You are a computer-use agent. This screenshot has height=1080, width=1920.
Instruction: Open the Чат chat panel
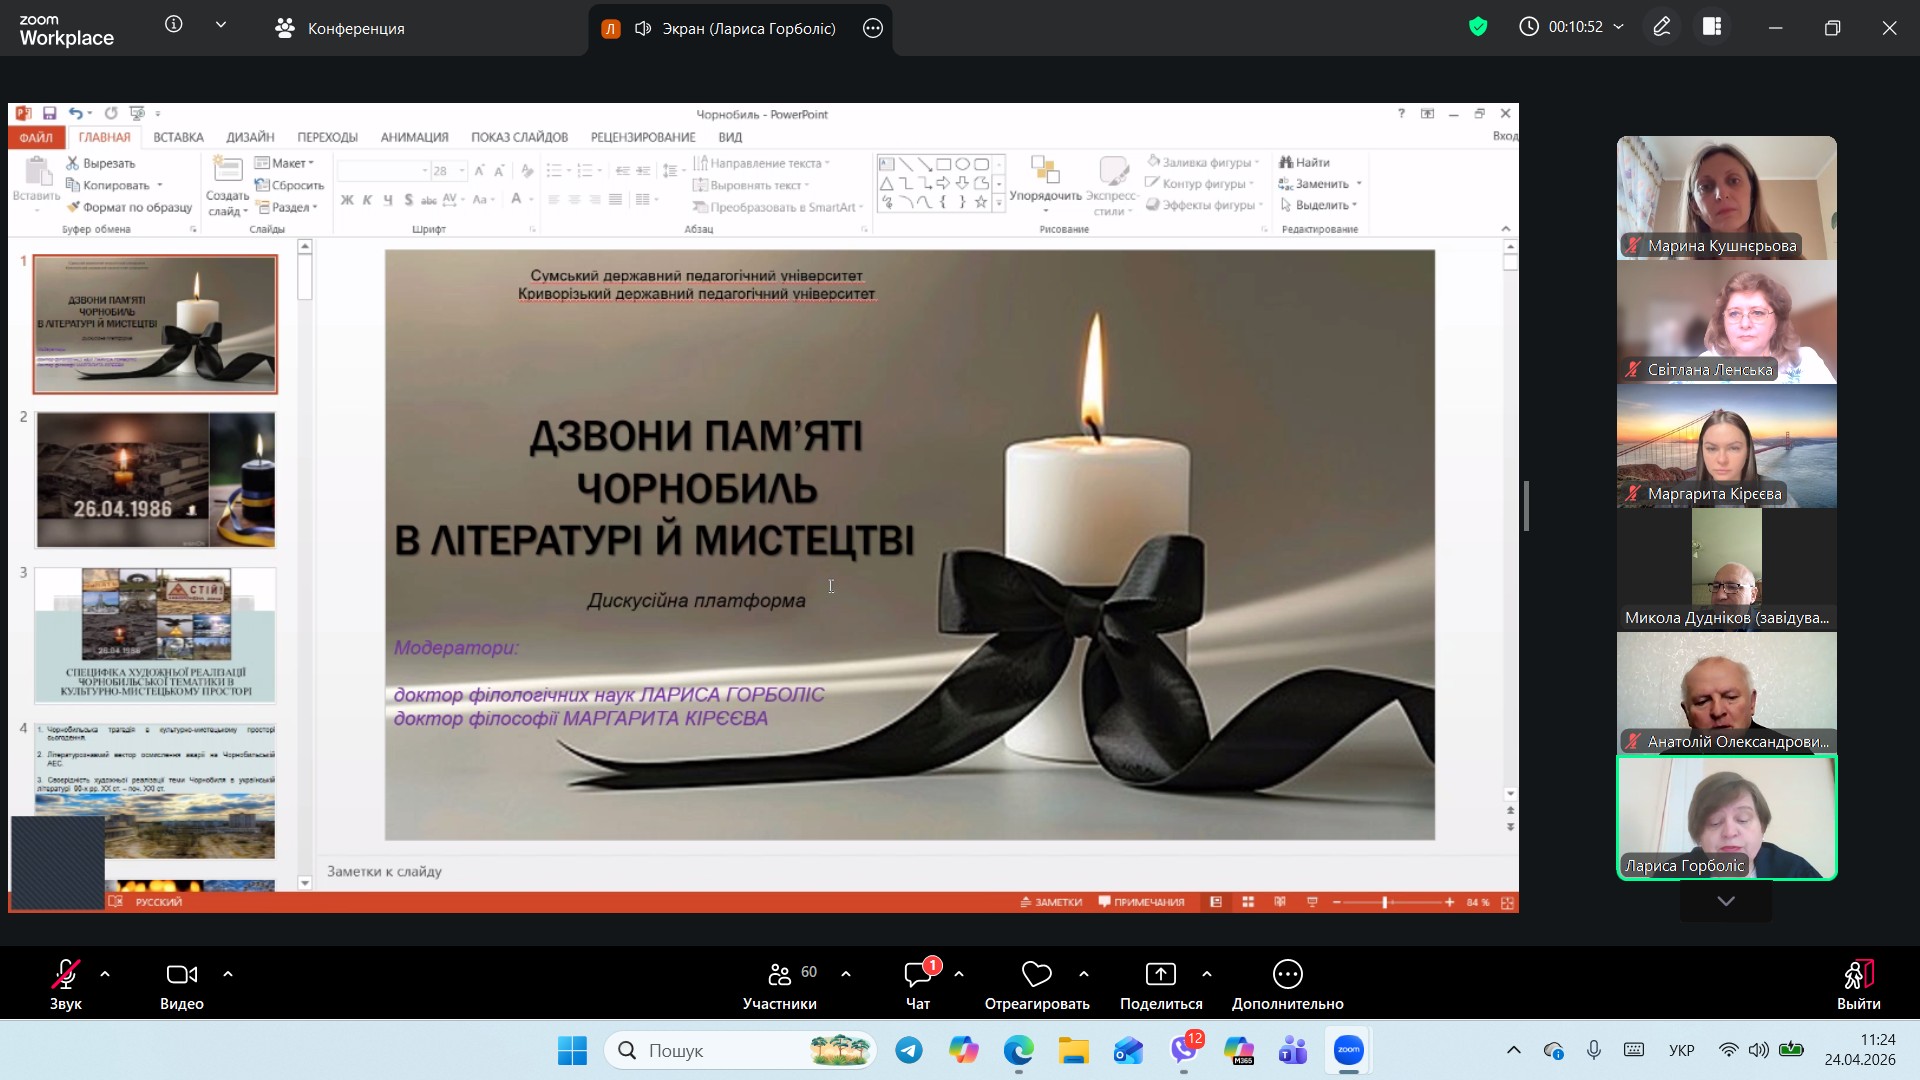tap(917, 975)
